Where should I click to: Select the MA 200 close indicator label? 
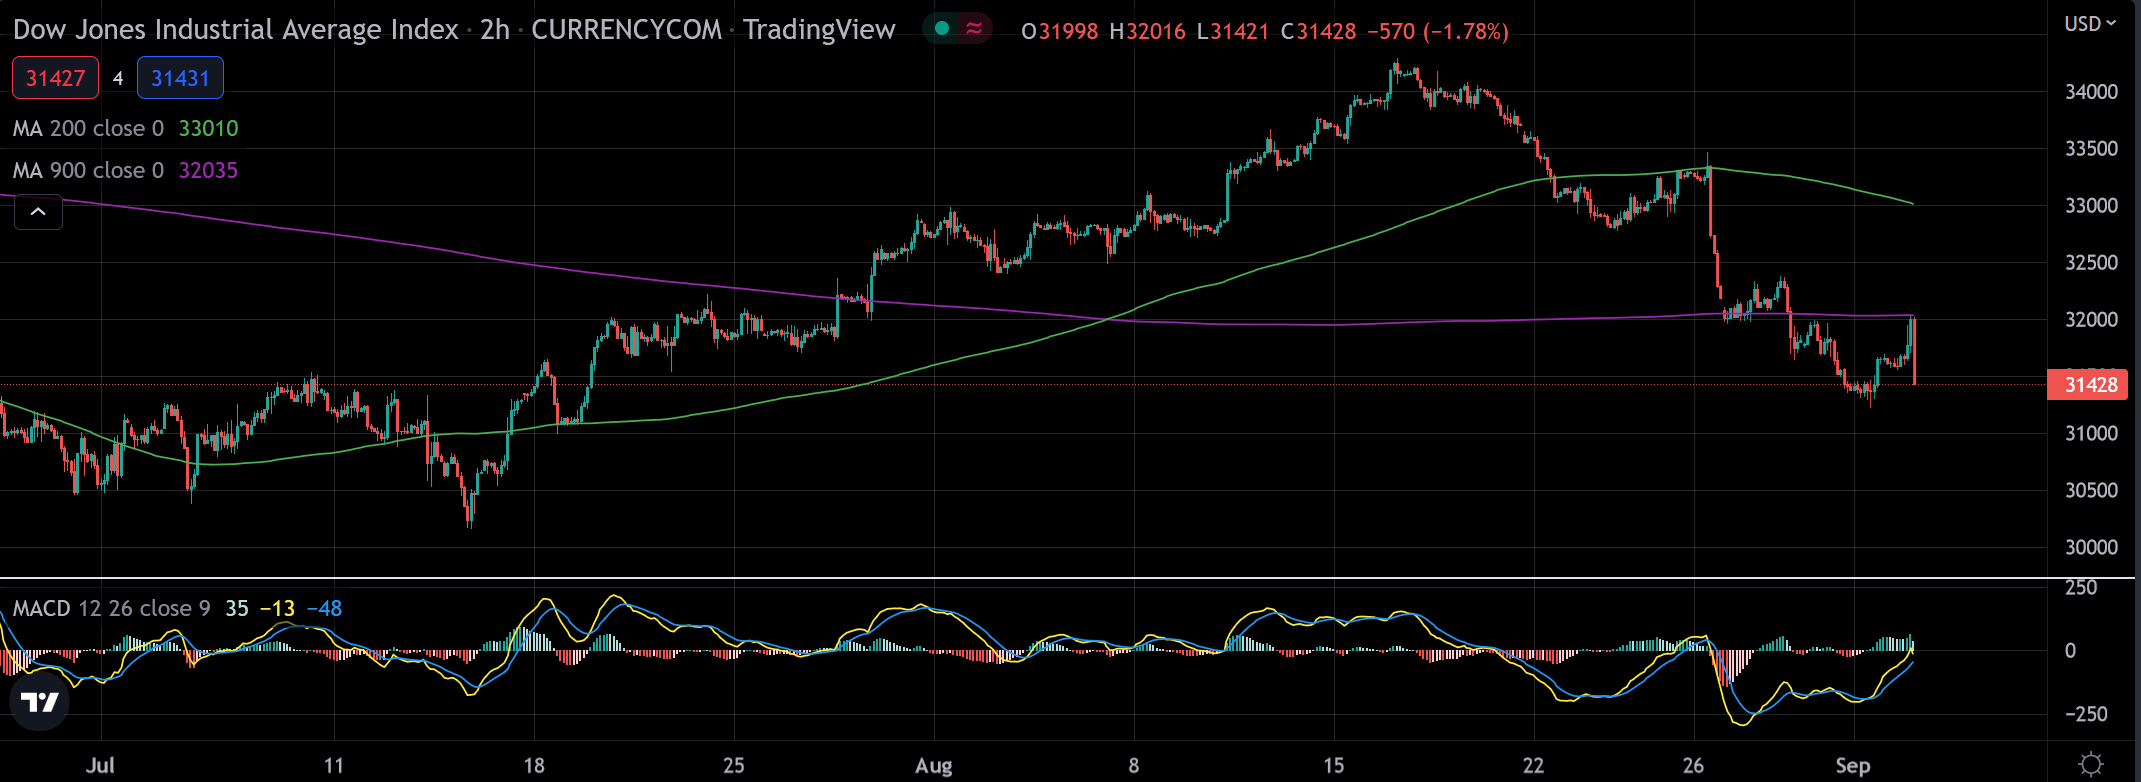(88, 128)
